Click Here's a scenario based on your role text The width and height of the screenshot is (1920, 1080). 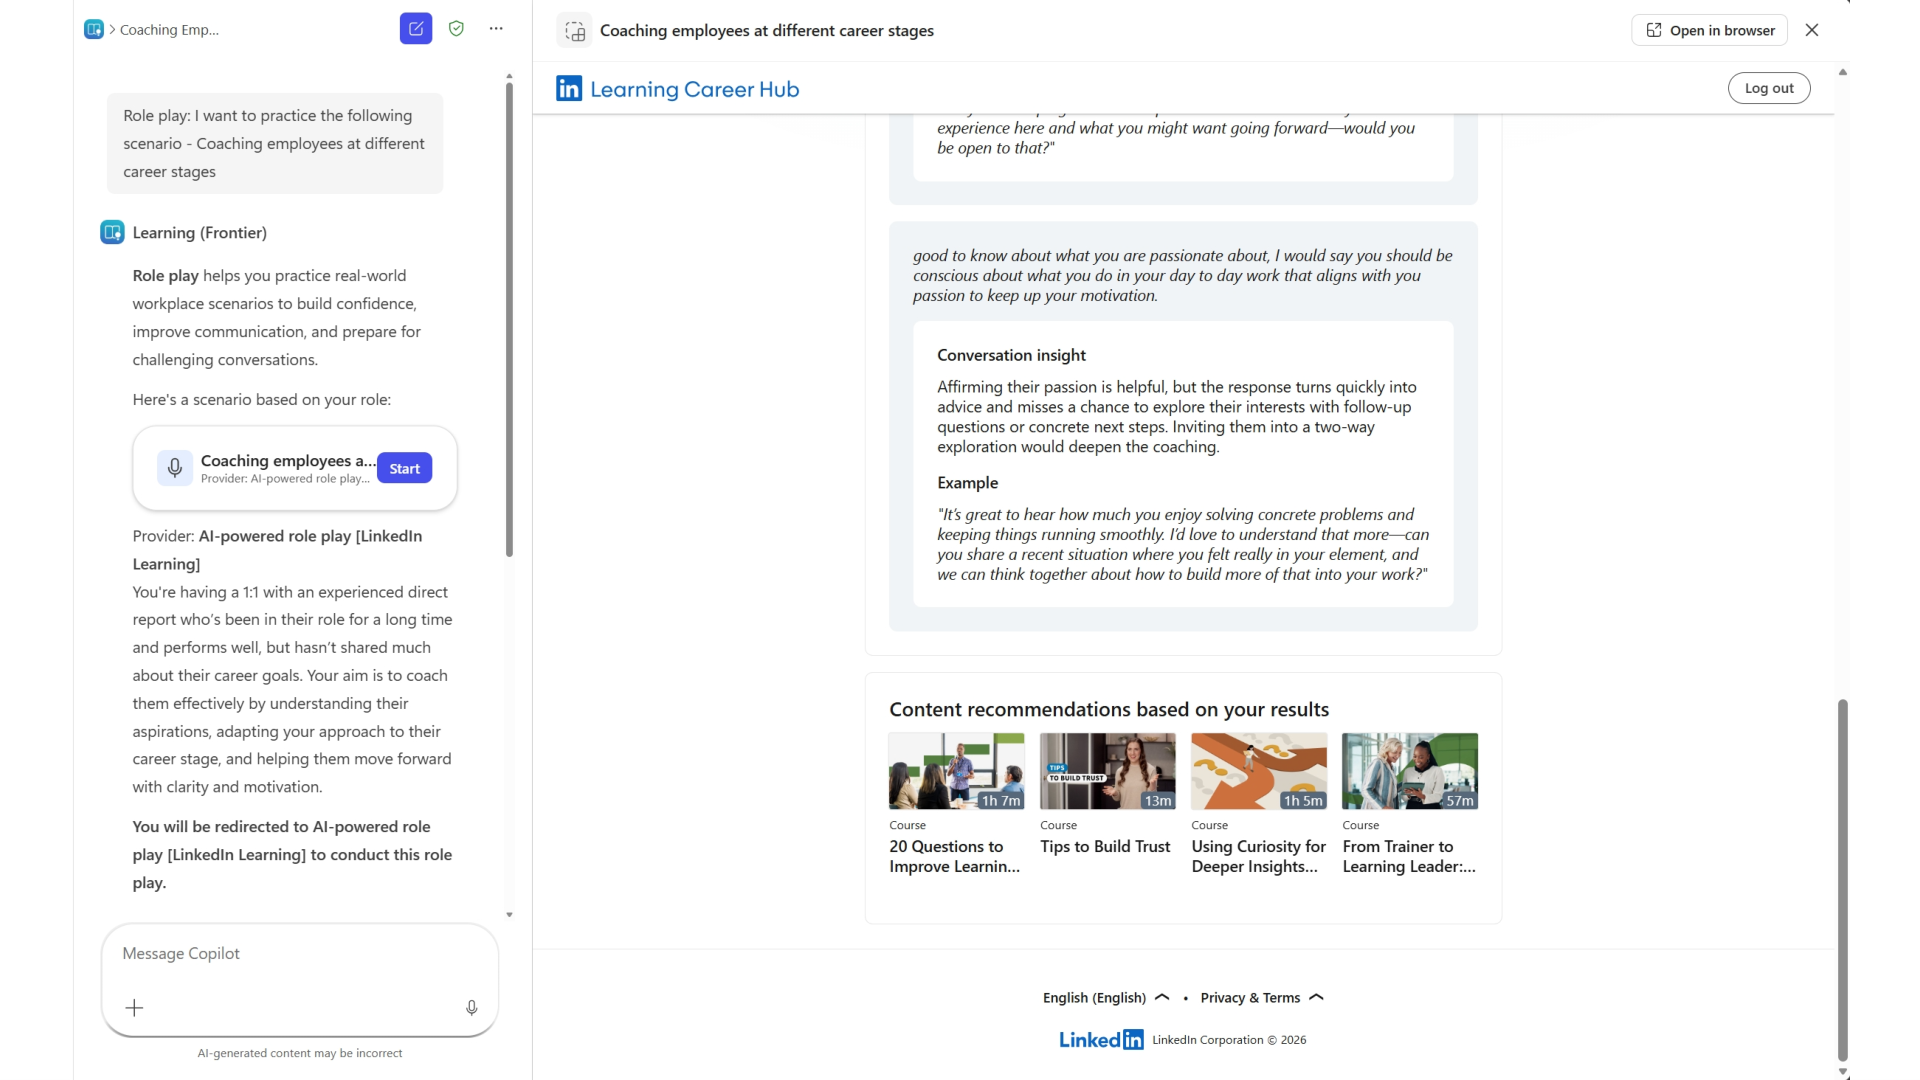262,400
